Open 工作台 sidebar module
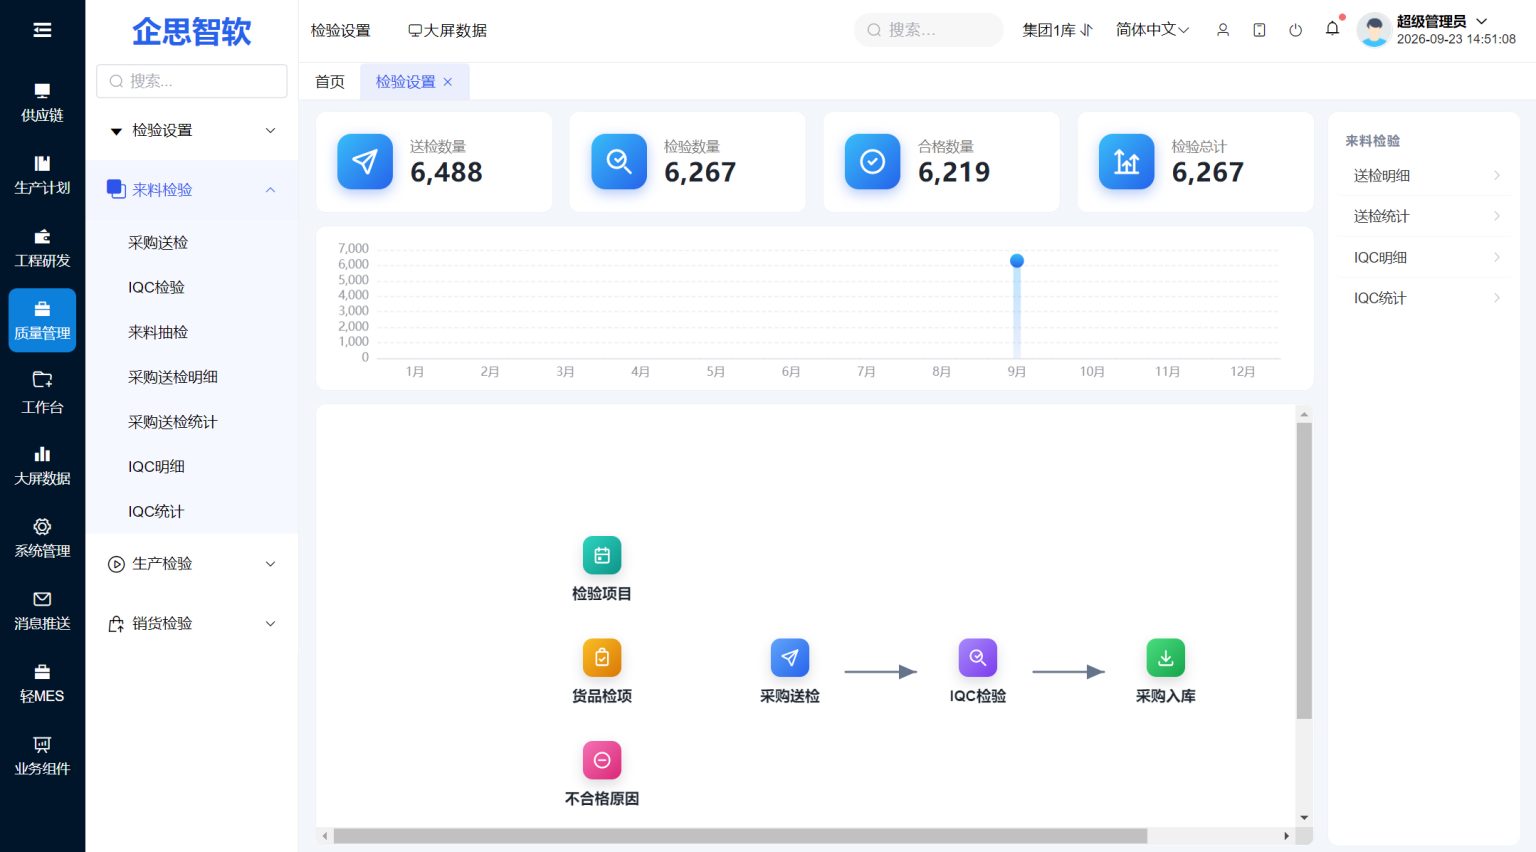Image resolution: width=1536 pixels, height=852 pixels. pyautogui.click(x=42, y=393)
